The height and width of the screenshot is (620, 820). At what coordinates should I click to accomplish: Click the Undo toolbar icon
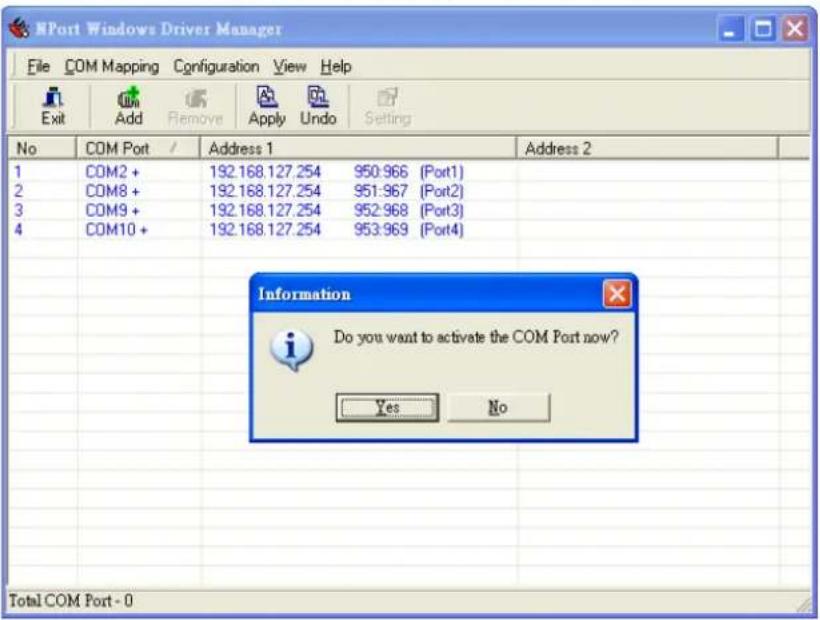318,106
